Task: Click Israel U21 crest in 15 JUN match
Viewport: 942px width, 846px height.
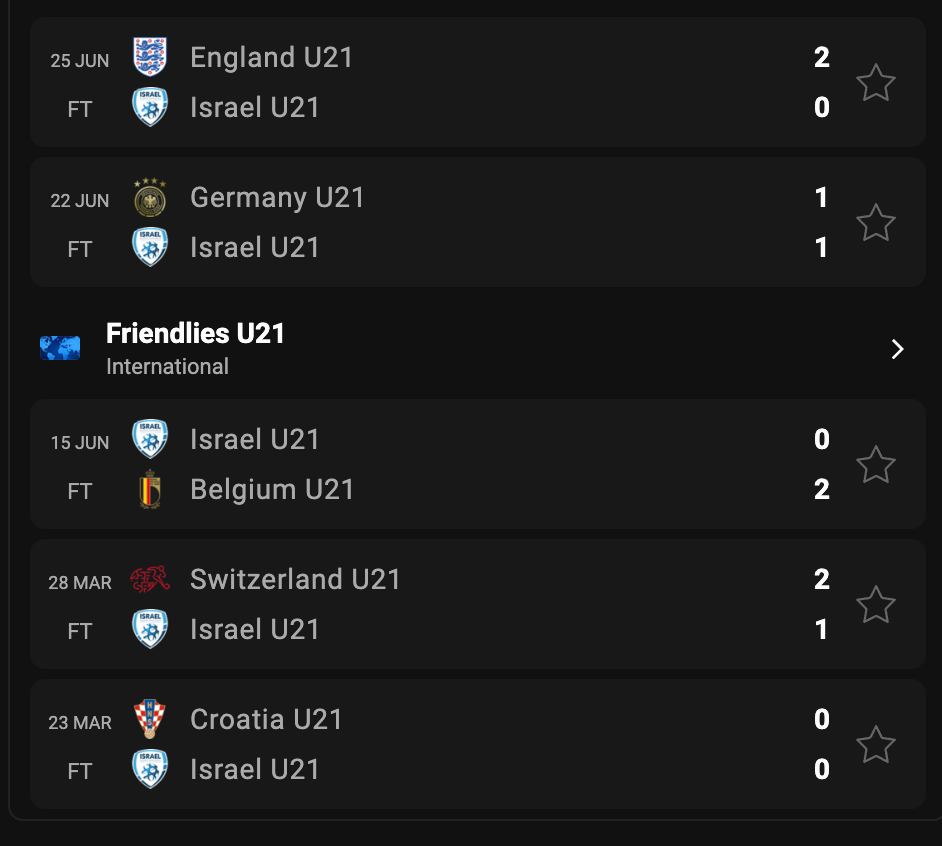Action: coord(150,440)
